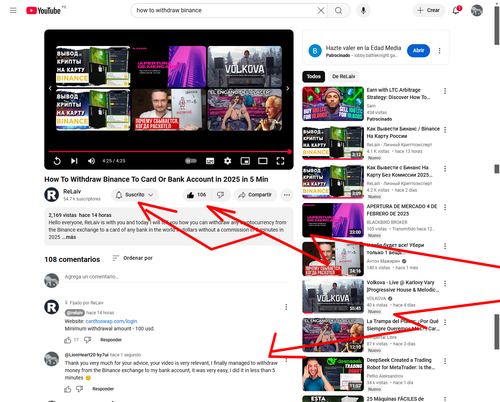The width and height of the screenshot is (500, 402).
Task: Open Volkova Live @ Karlovy Vary title
Action: [x=403, y=286]
